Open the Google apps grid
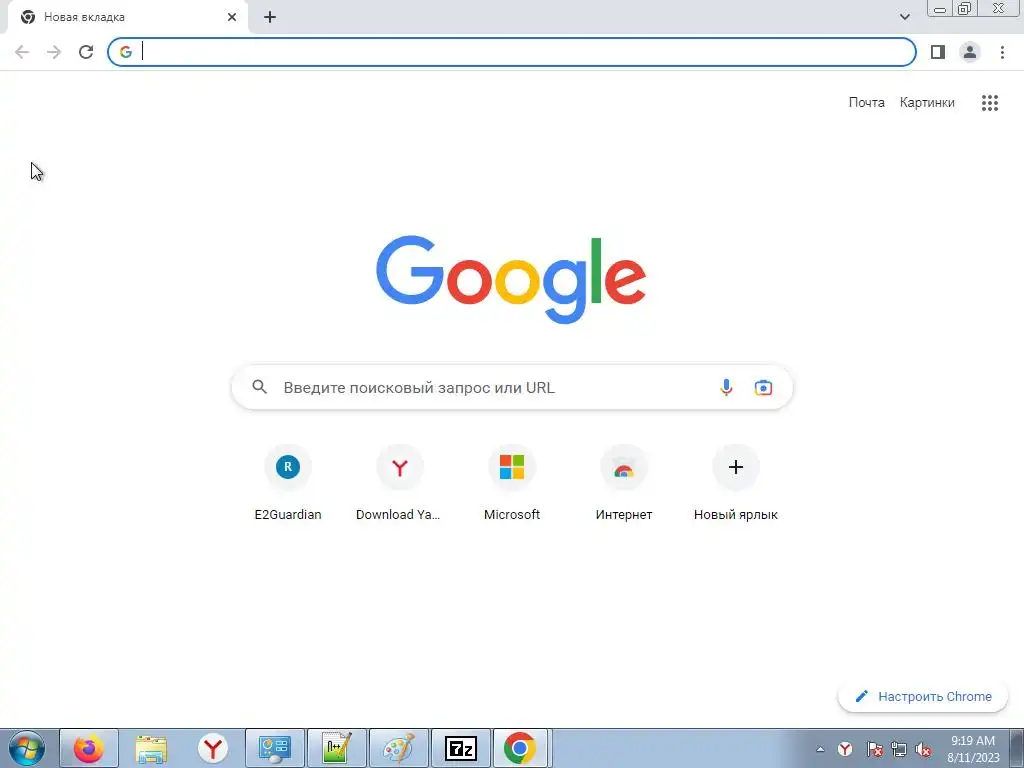The height and width of the screenshot is (768, 1024). [x=989, y=103]
